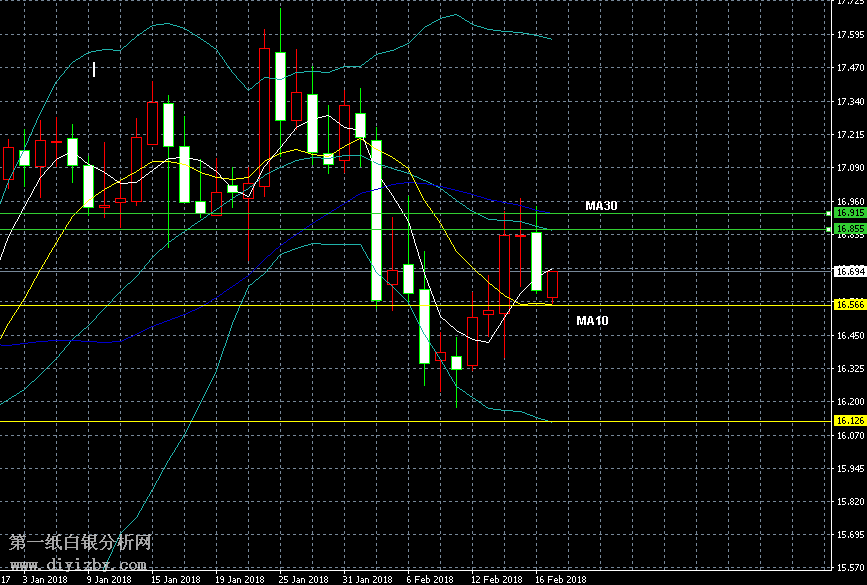867x585 pixels.
Task: Select the 3 Jan 2018 date label
Action: [45, 579]
